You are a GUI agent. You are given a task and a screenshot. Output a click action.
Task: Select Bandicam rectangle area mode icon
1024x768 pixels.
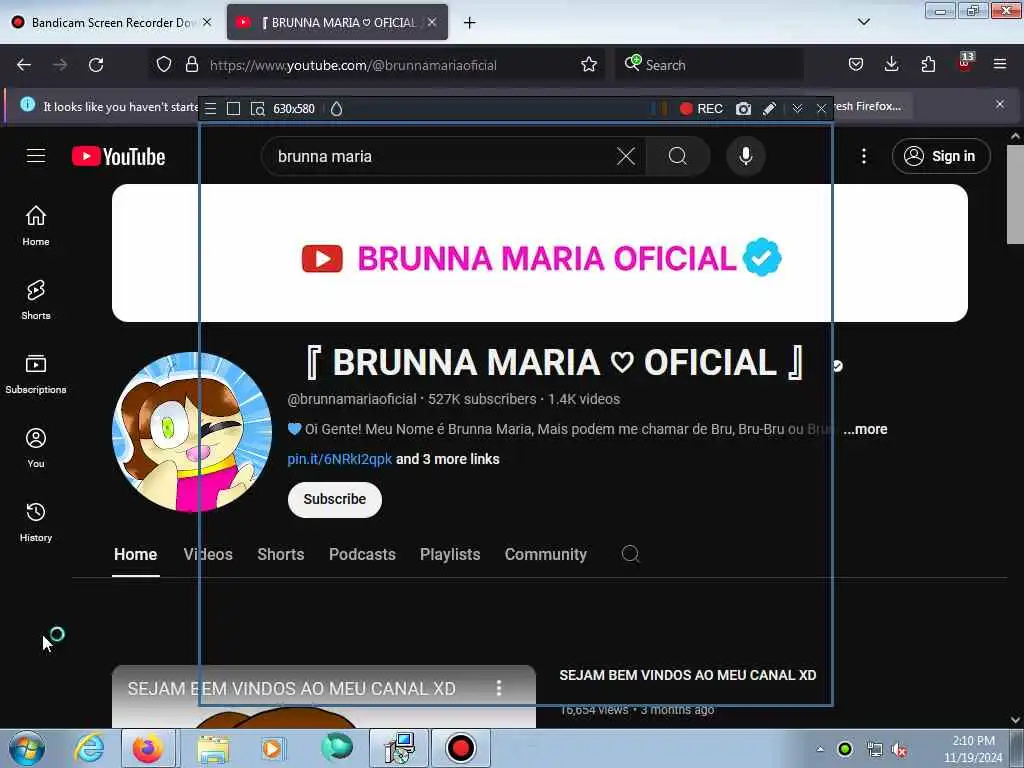(x=233, y=109)
